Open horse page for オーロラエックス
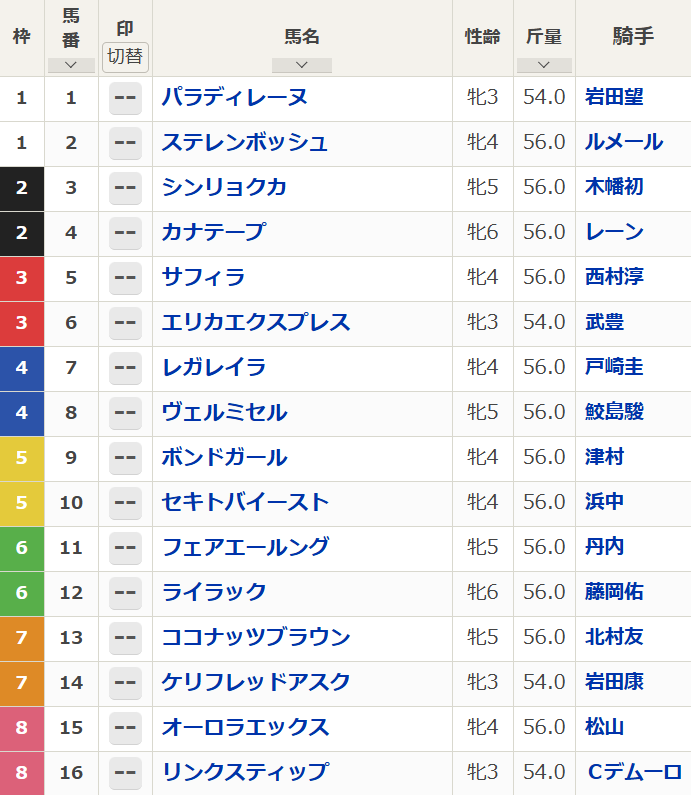The height and width of the screenshot is (795, 691). [245, 727]
